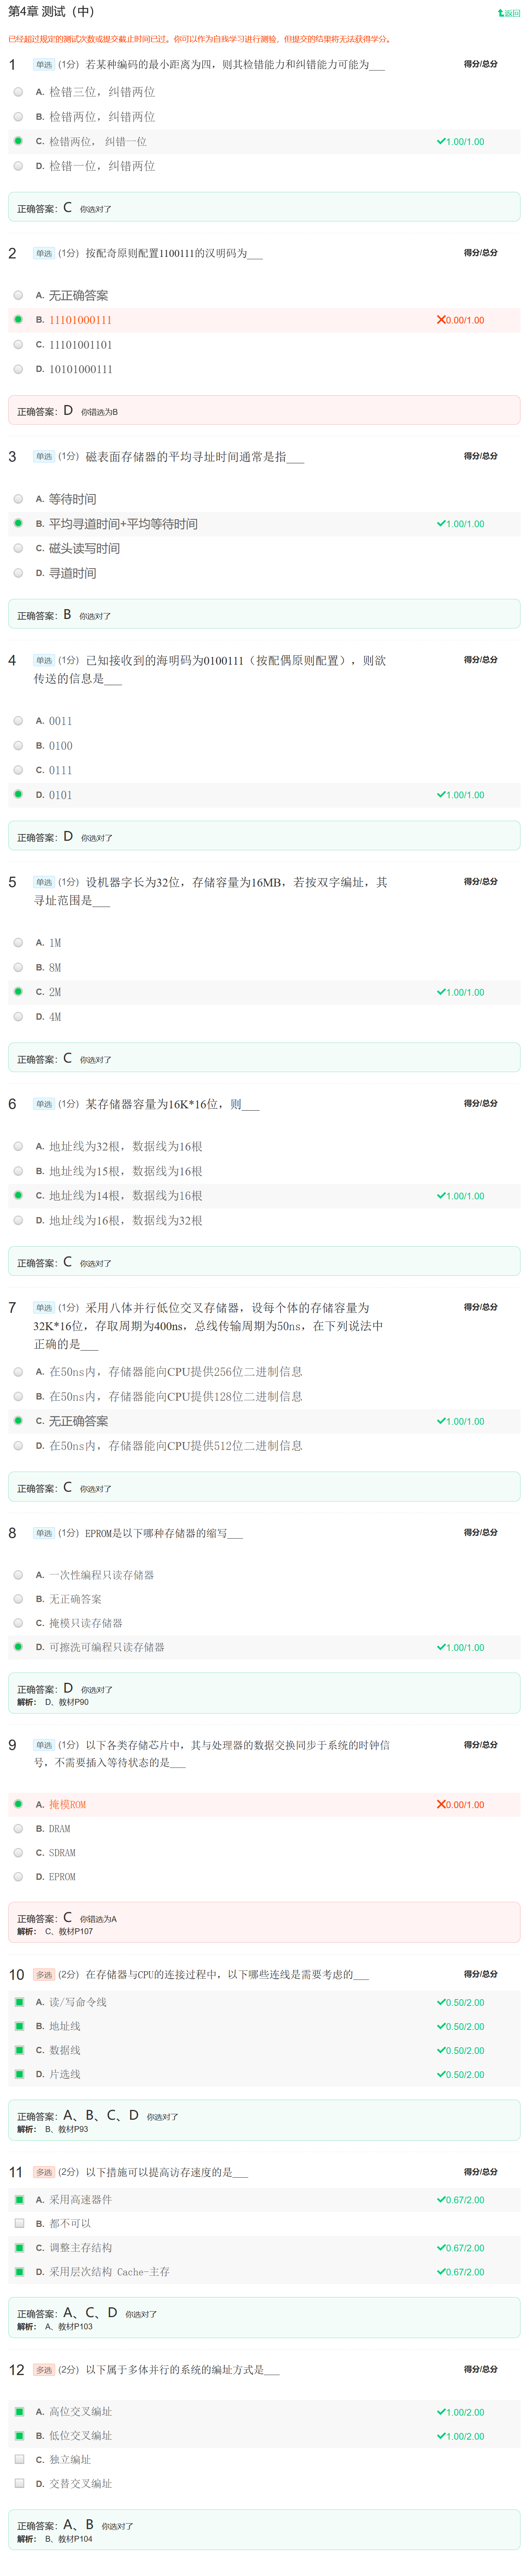Select option A 1M in question 5
This screenshot has height=2576, width=528.
coord(18,942)
